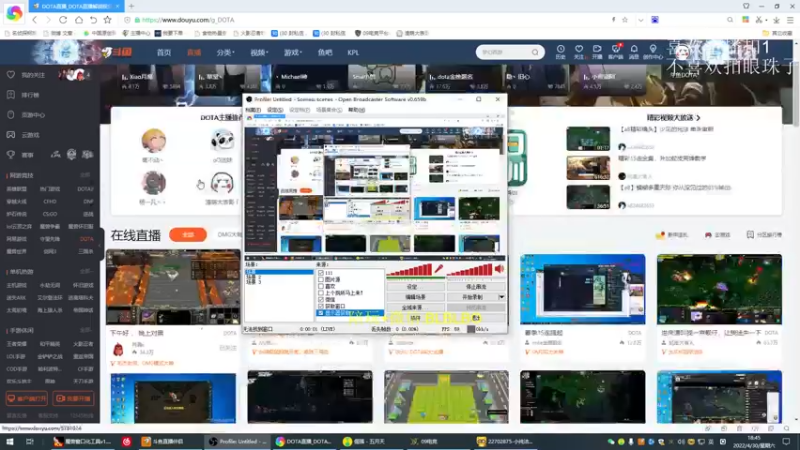Focus the Douyu search input field

click(x=503, y=52)
